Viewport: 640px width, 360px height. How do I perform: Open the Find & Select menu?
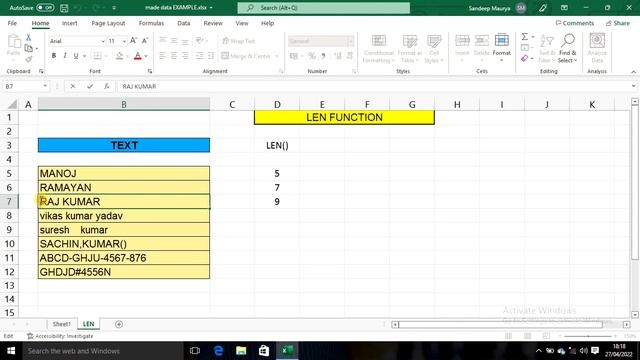click(567, 49)
